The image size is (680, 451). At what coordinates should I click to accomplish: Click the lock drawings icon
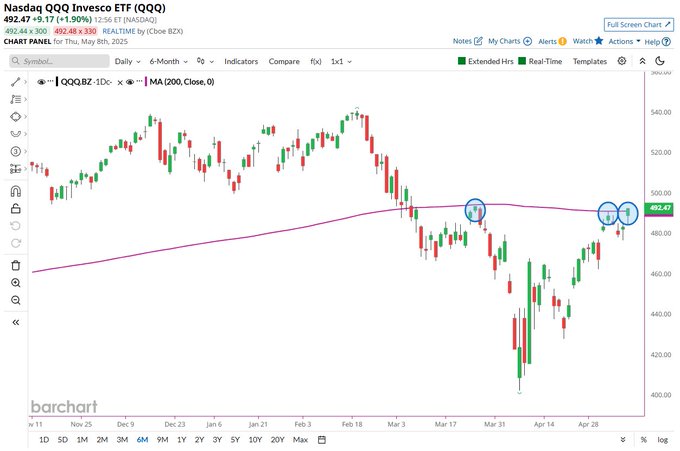coord(15,208)
